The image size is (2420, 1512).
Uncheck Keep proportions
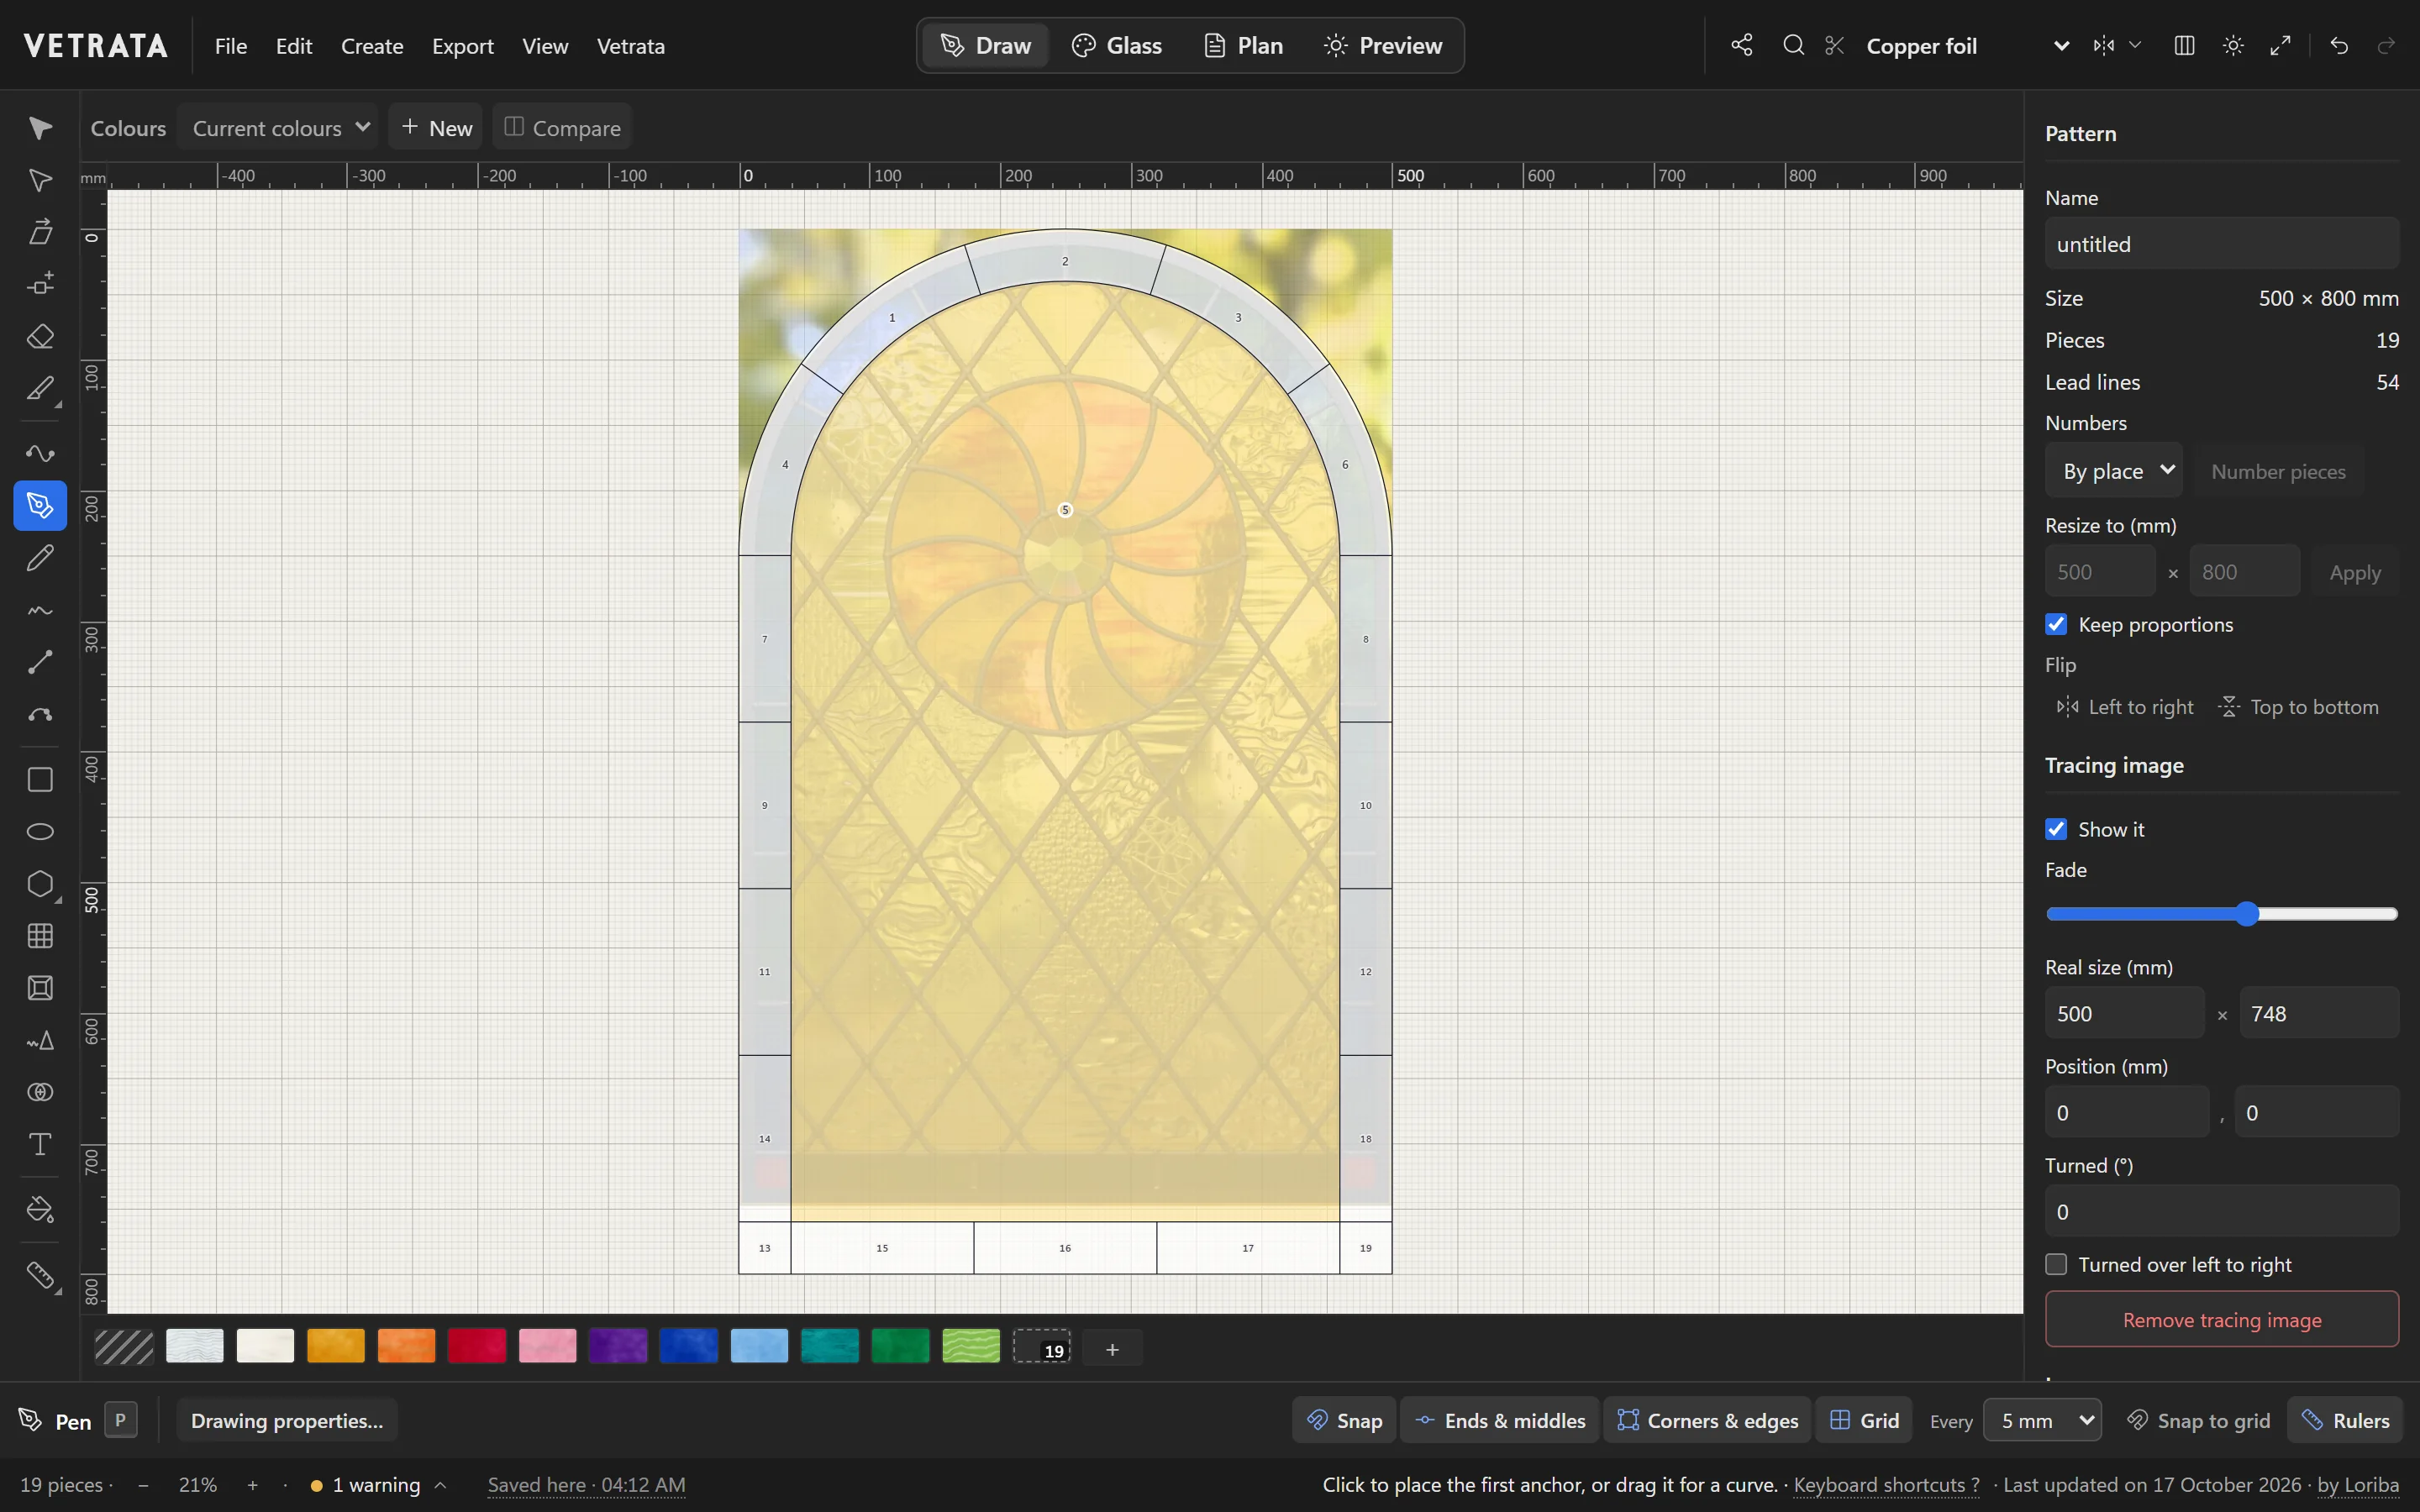click(2056, 624)
